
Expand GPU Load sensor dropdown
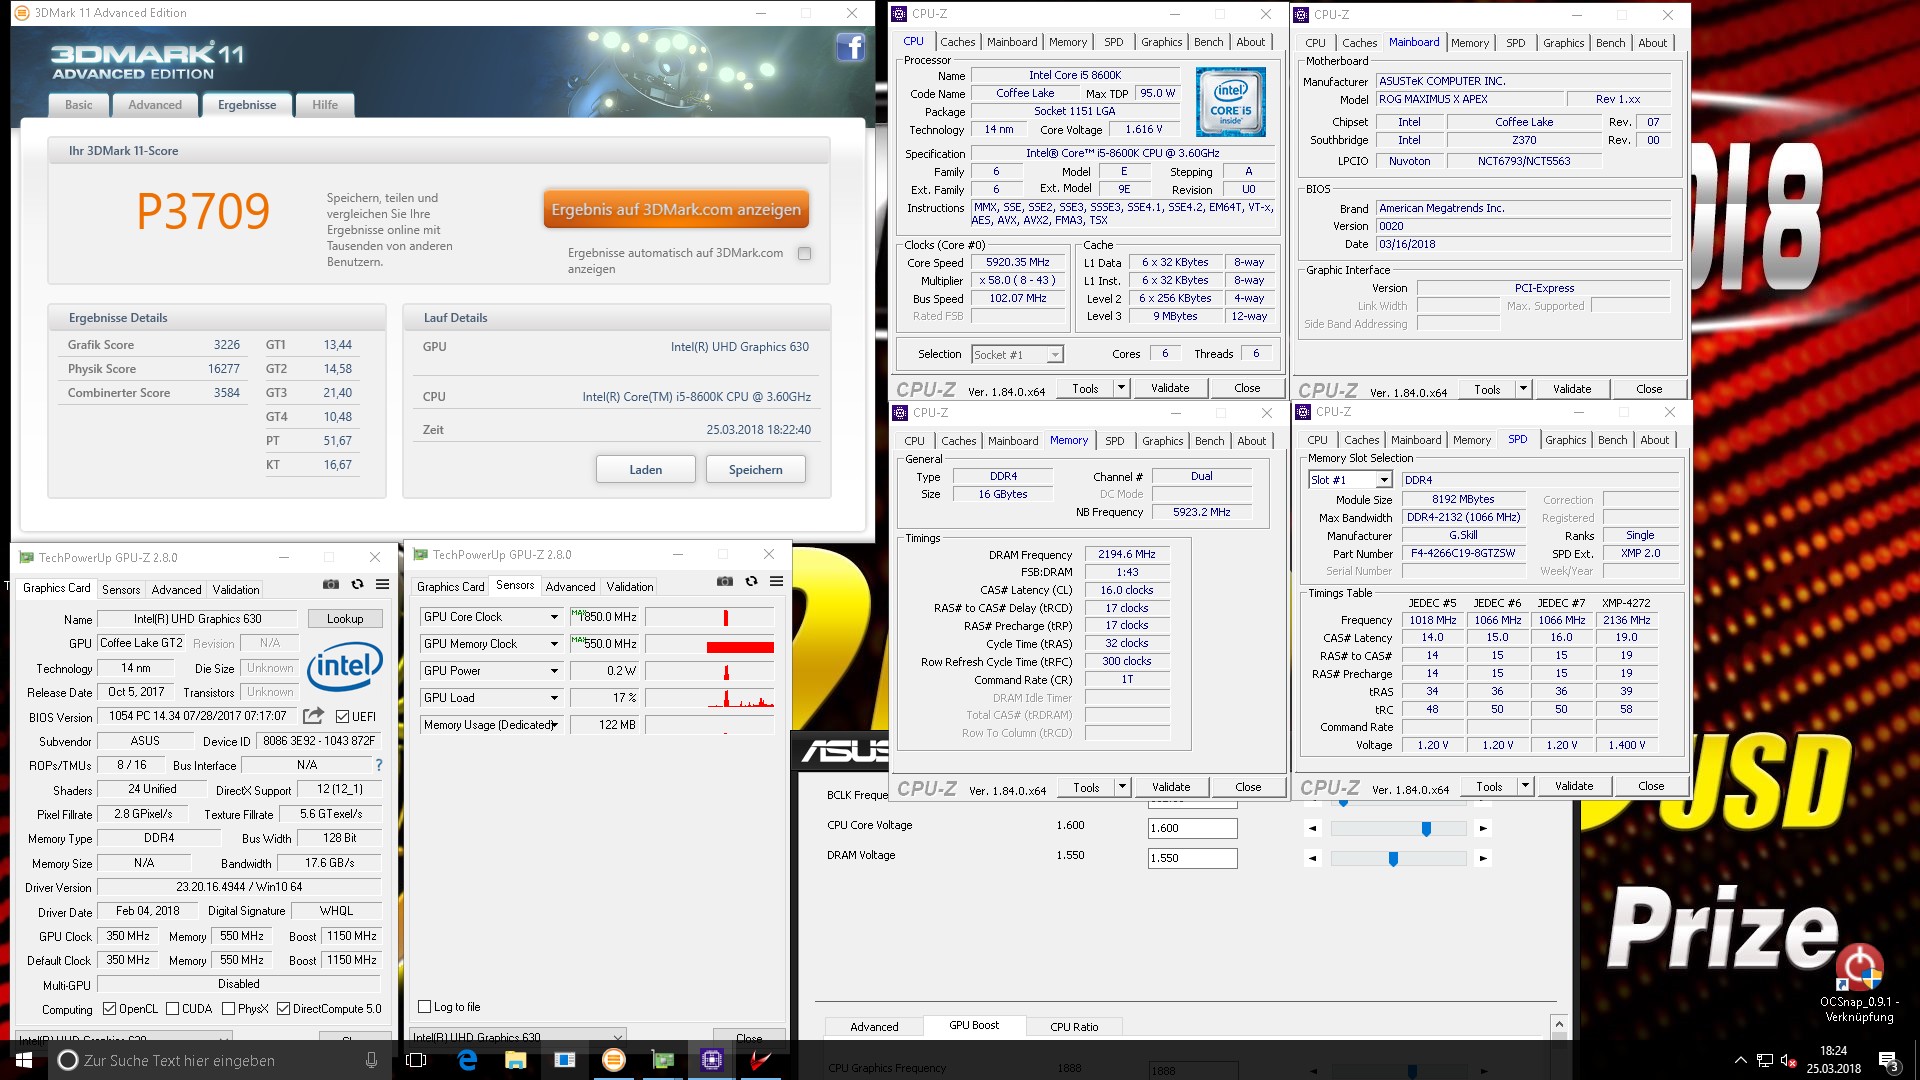[x=554, y=698]
